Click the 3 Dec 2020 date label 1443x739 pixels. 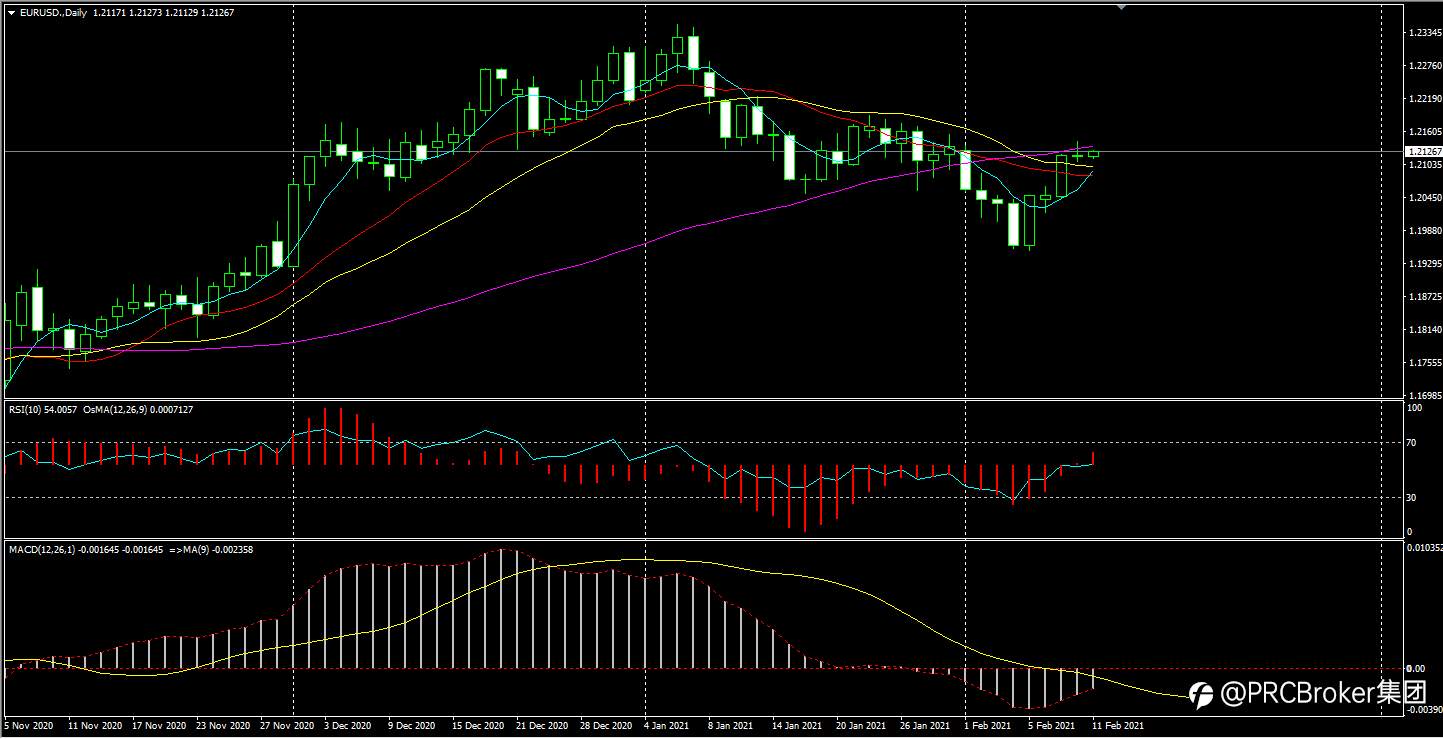pos(349,725)
